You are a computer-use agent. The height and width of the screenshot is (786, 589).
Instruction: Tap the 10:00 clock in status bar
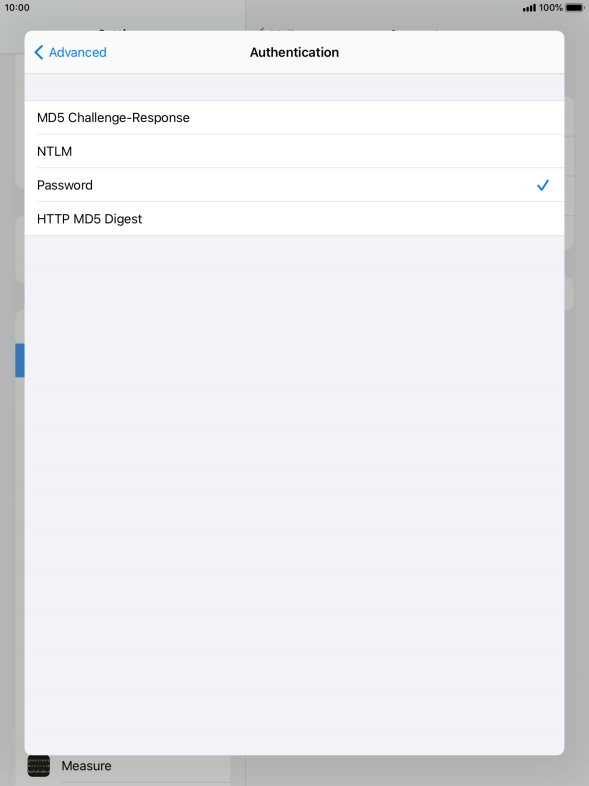[17, 8]
